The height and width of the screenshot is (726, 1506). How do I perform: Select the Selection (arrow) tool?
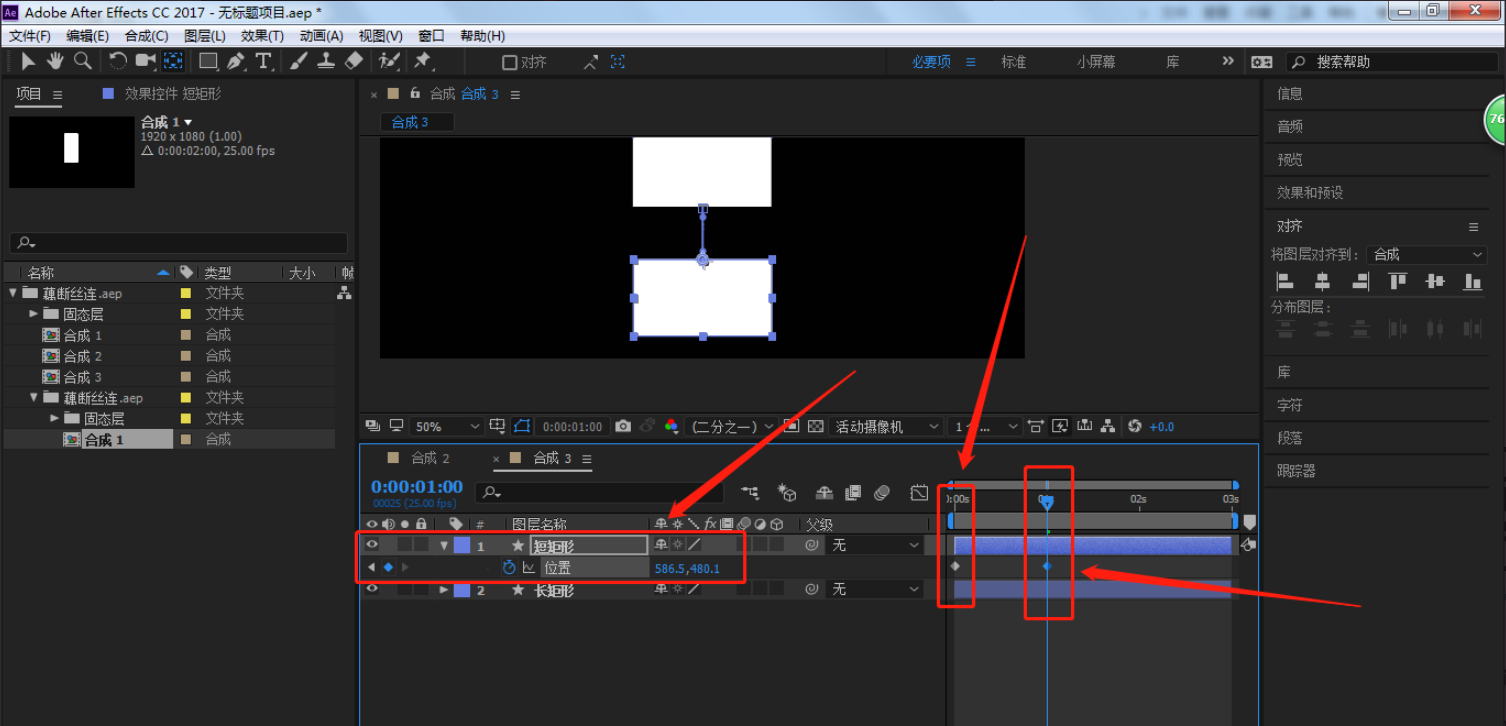click(29, 61)
